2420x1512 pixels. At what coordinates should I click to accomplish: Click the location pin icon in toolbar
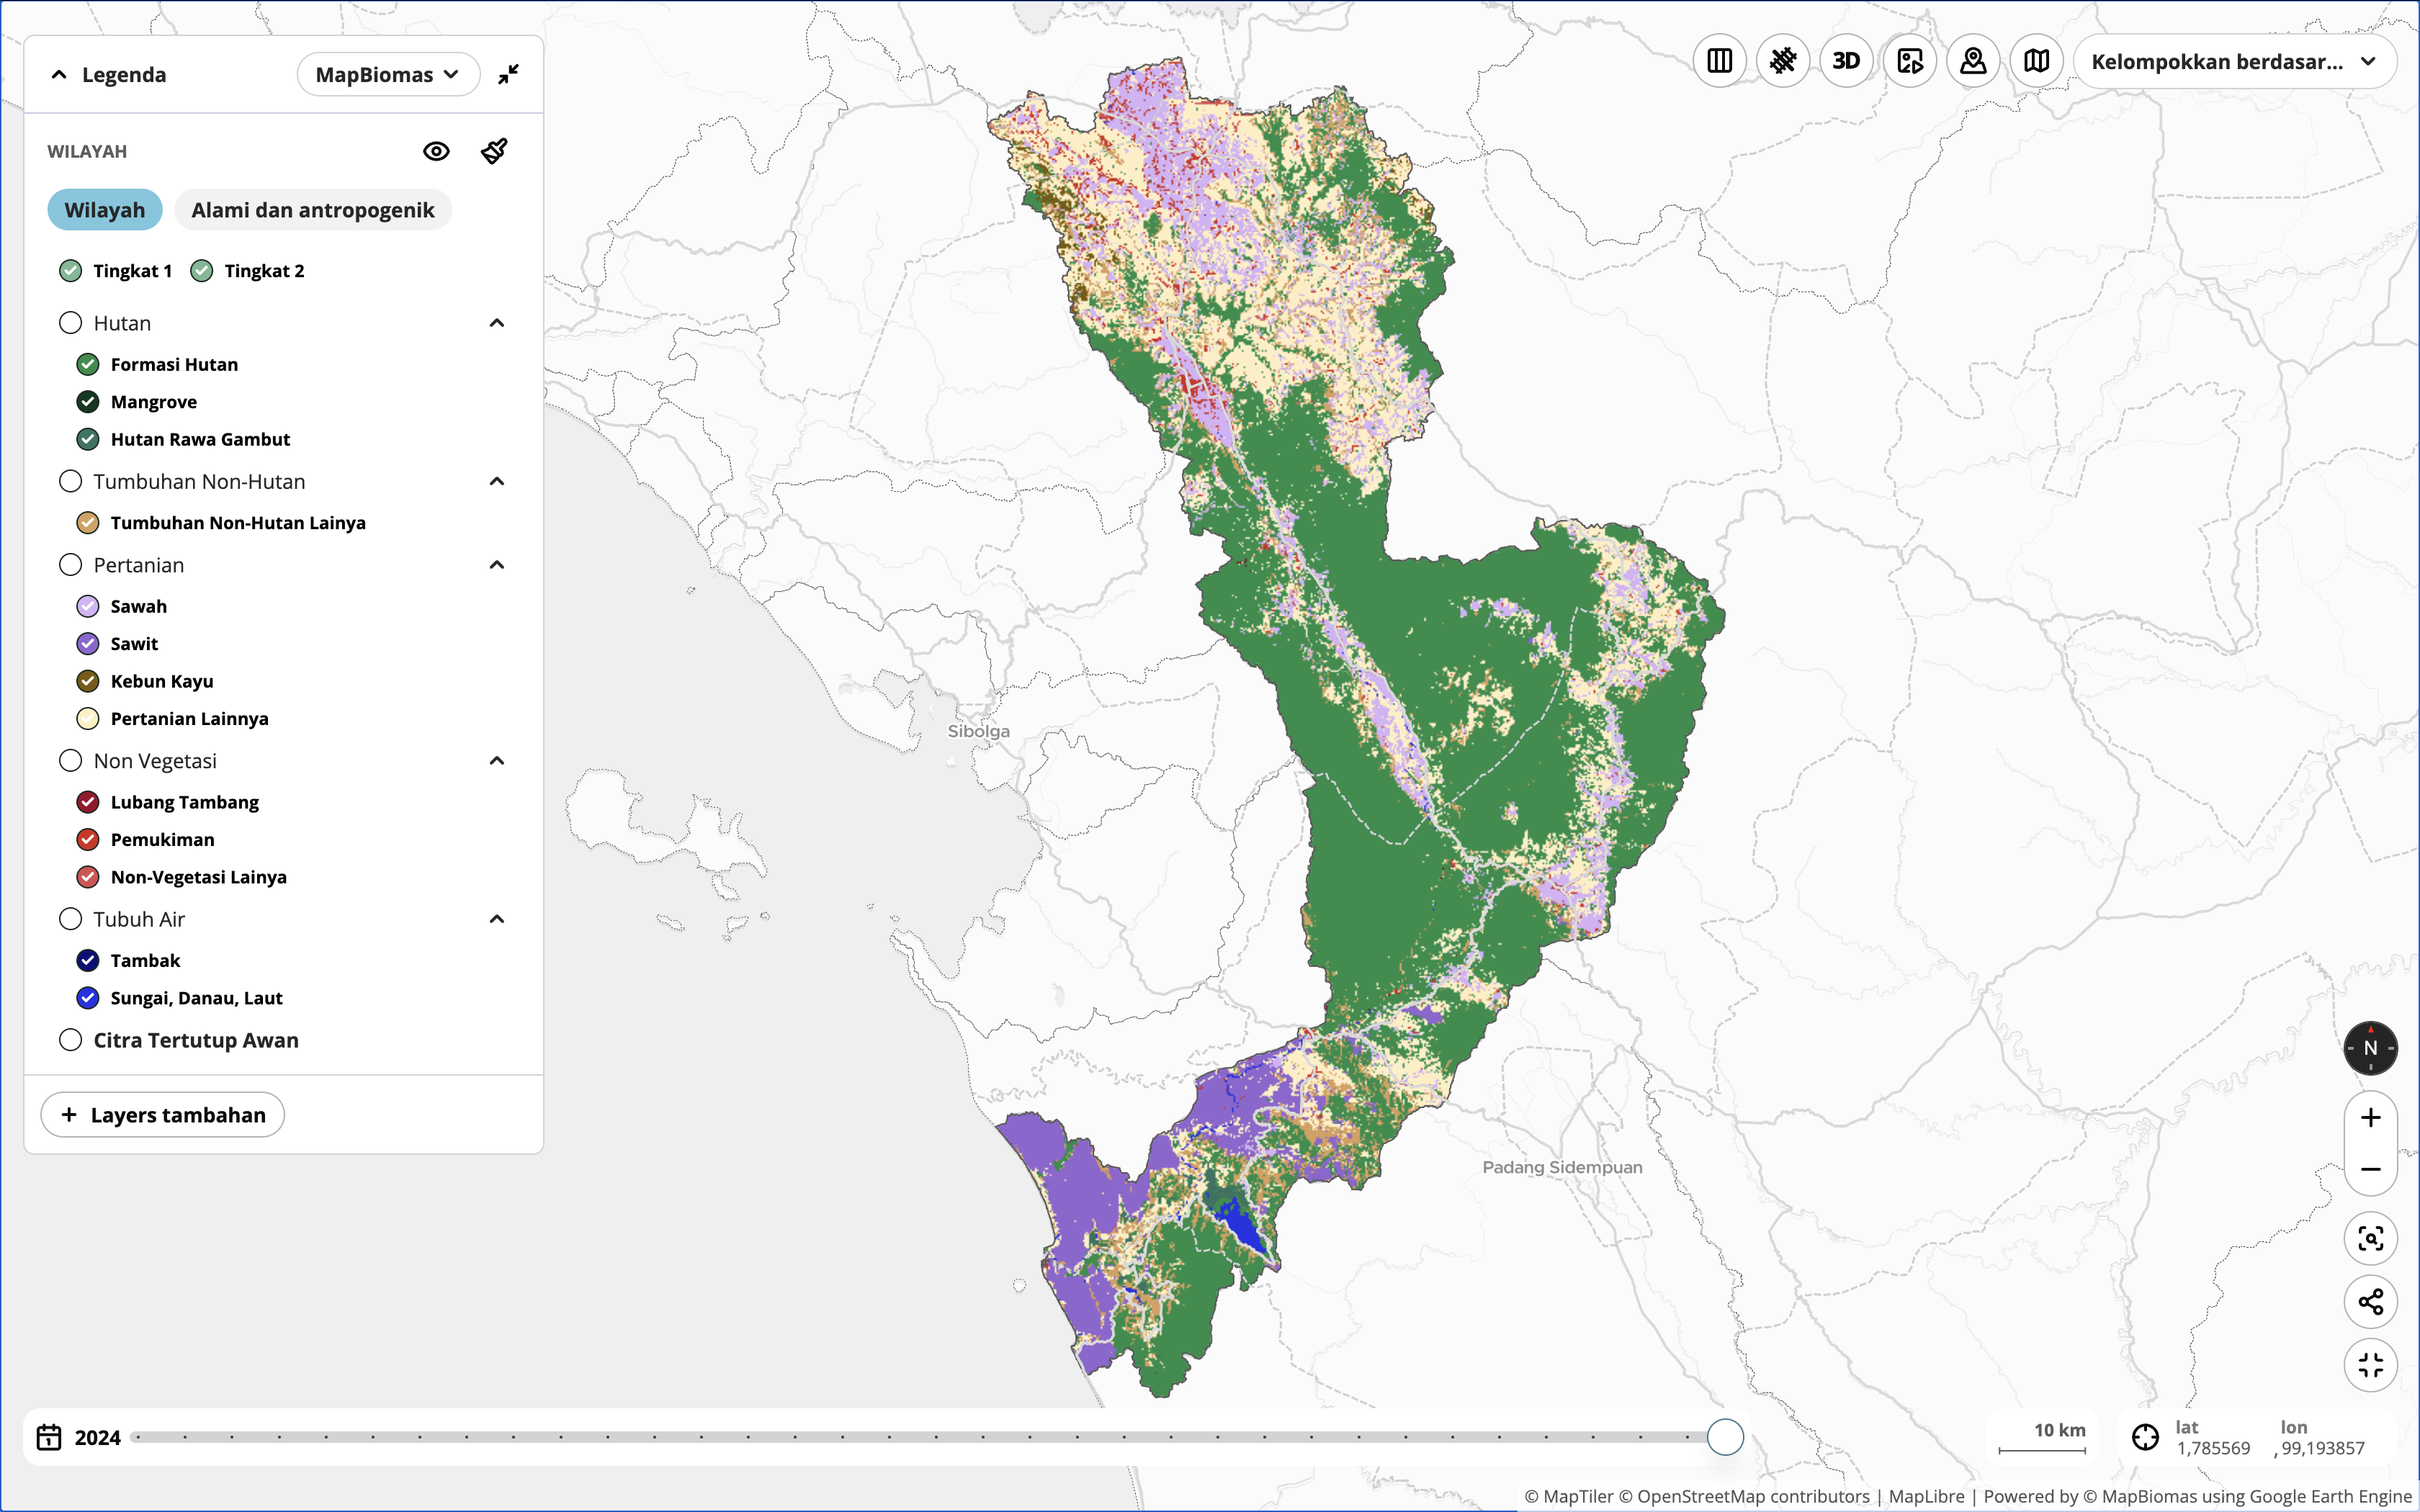[1973, 61]
